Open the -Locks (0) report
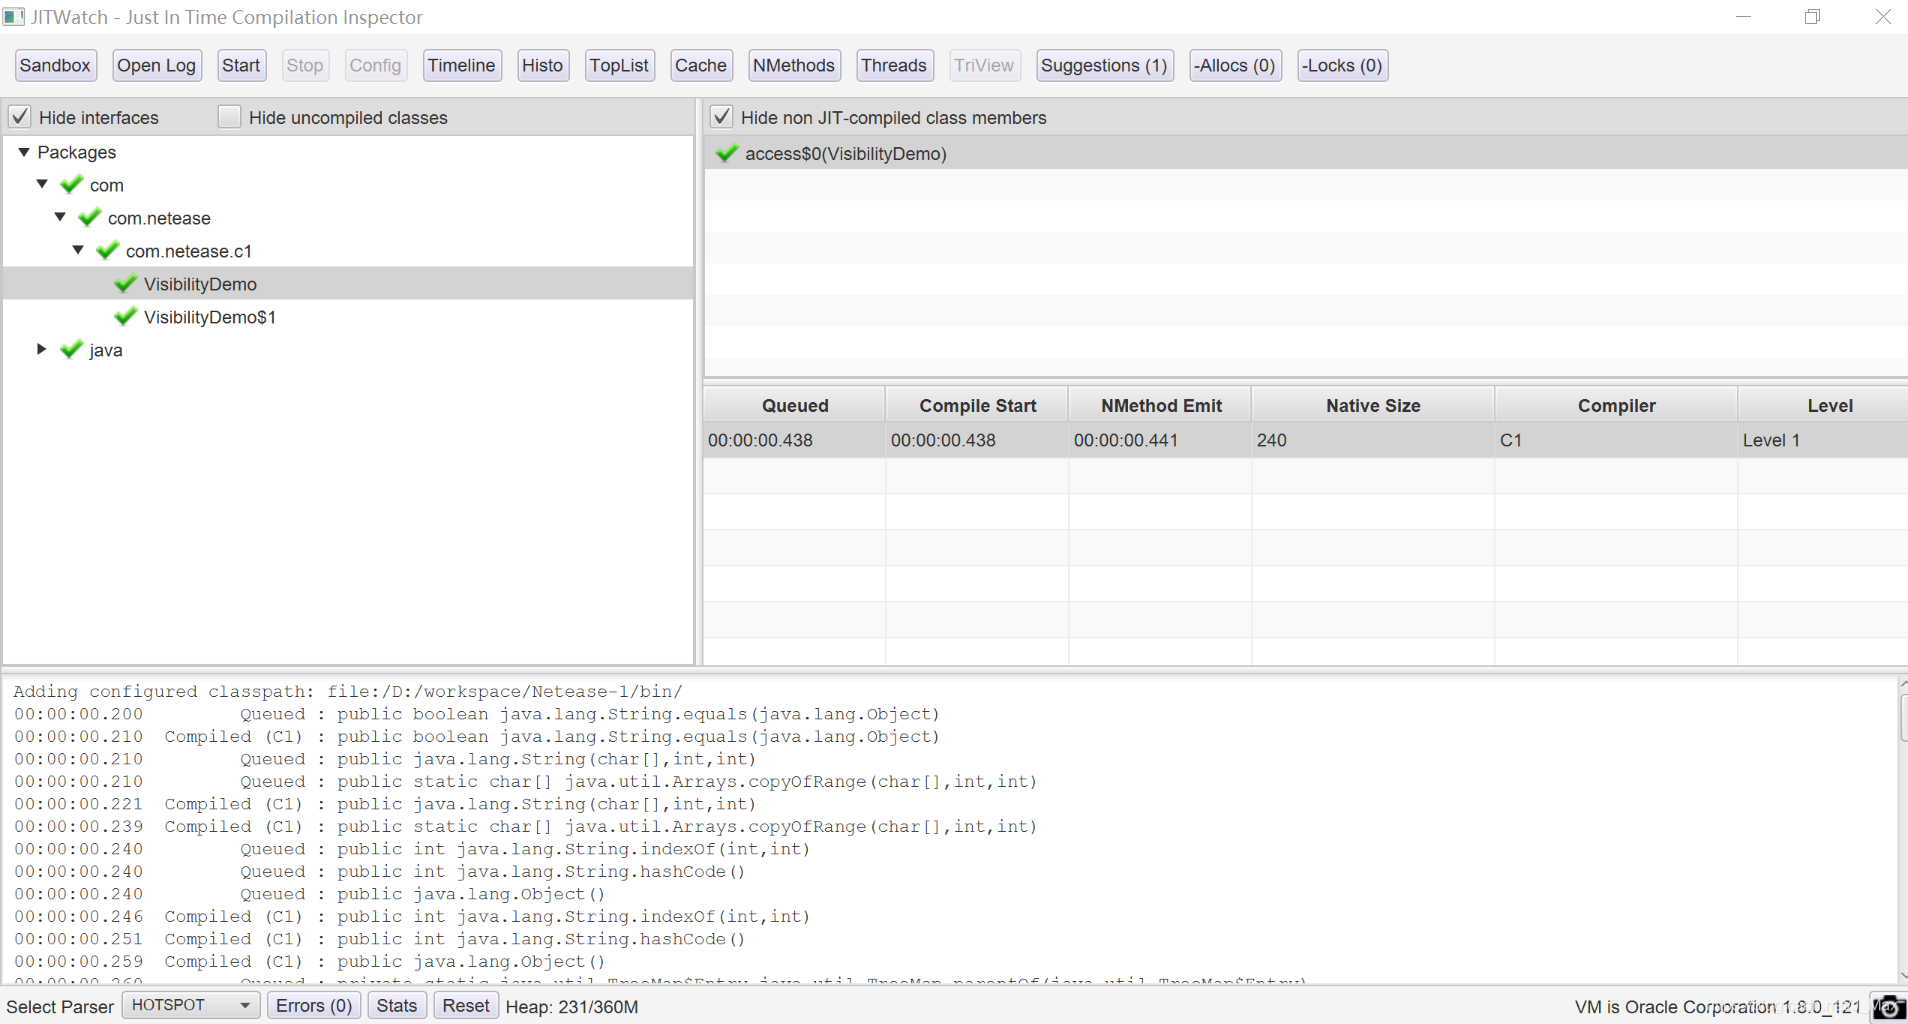This screenshot has height=1024, width=1908. click(1342, 66)
